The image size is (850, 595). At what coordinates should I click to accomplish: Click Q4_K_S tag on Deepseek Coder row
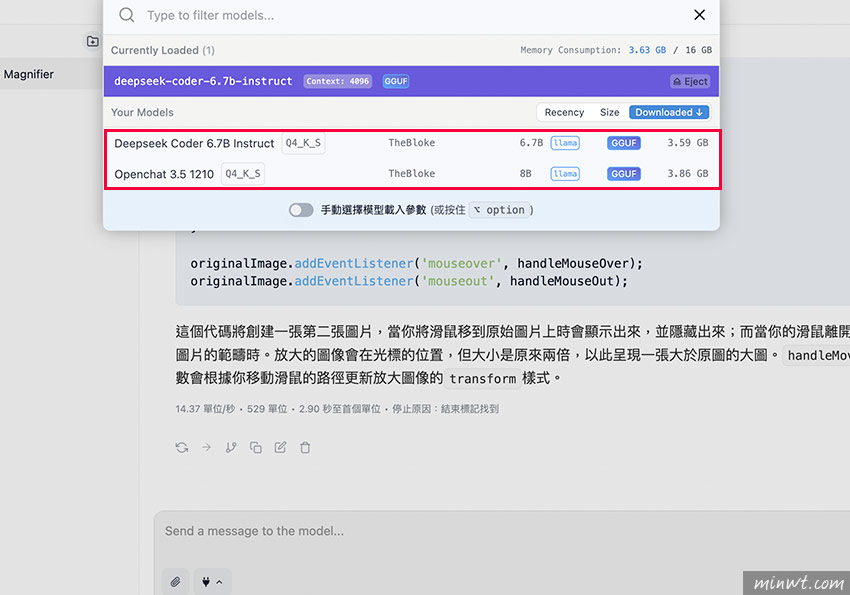point(303,143)
